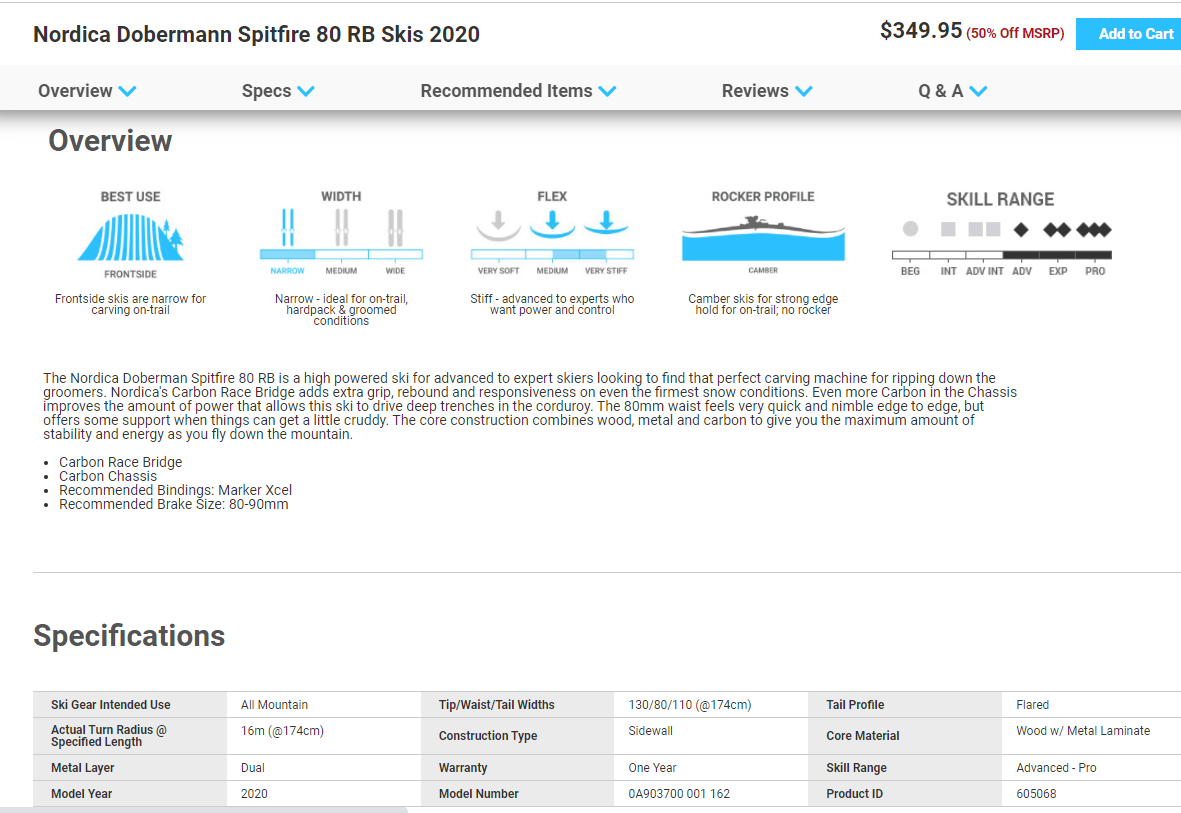Click the All Mountain spec value

tap(274, 704)
